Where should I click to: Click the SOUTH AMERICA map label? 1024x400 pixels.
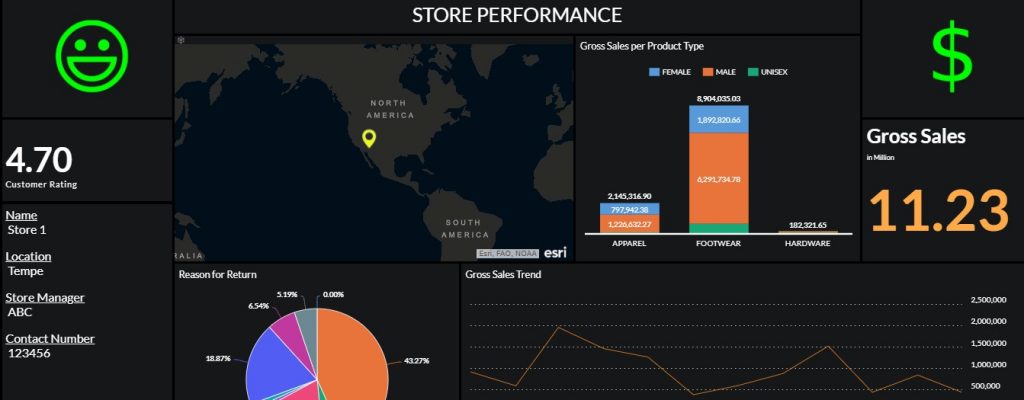click(464, 229)
